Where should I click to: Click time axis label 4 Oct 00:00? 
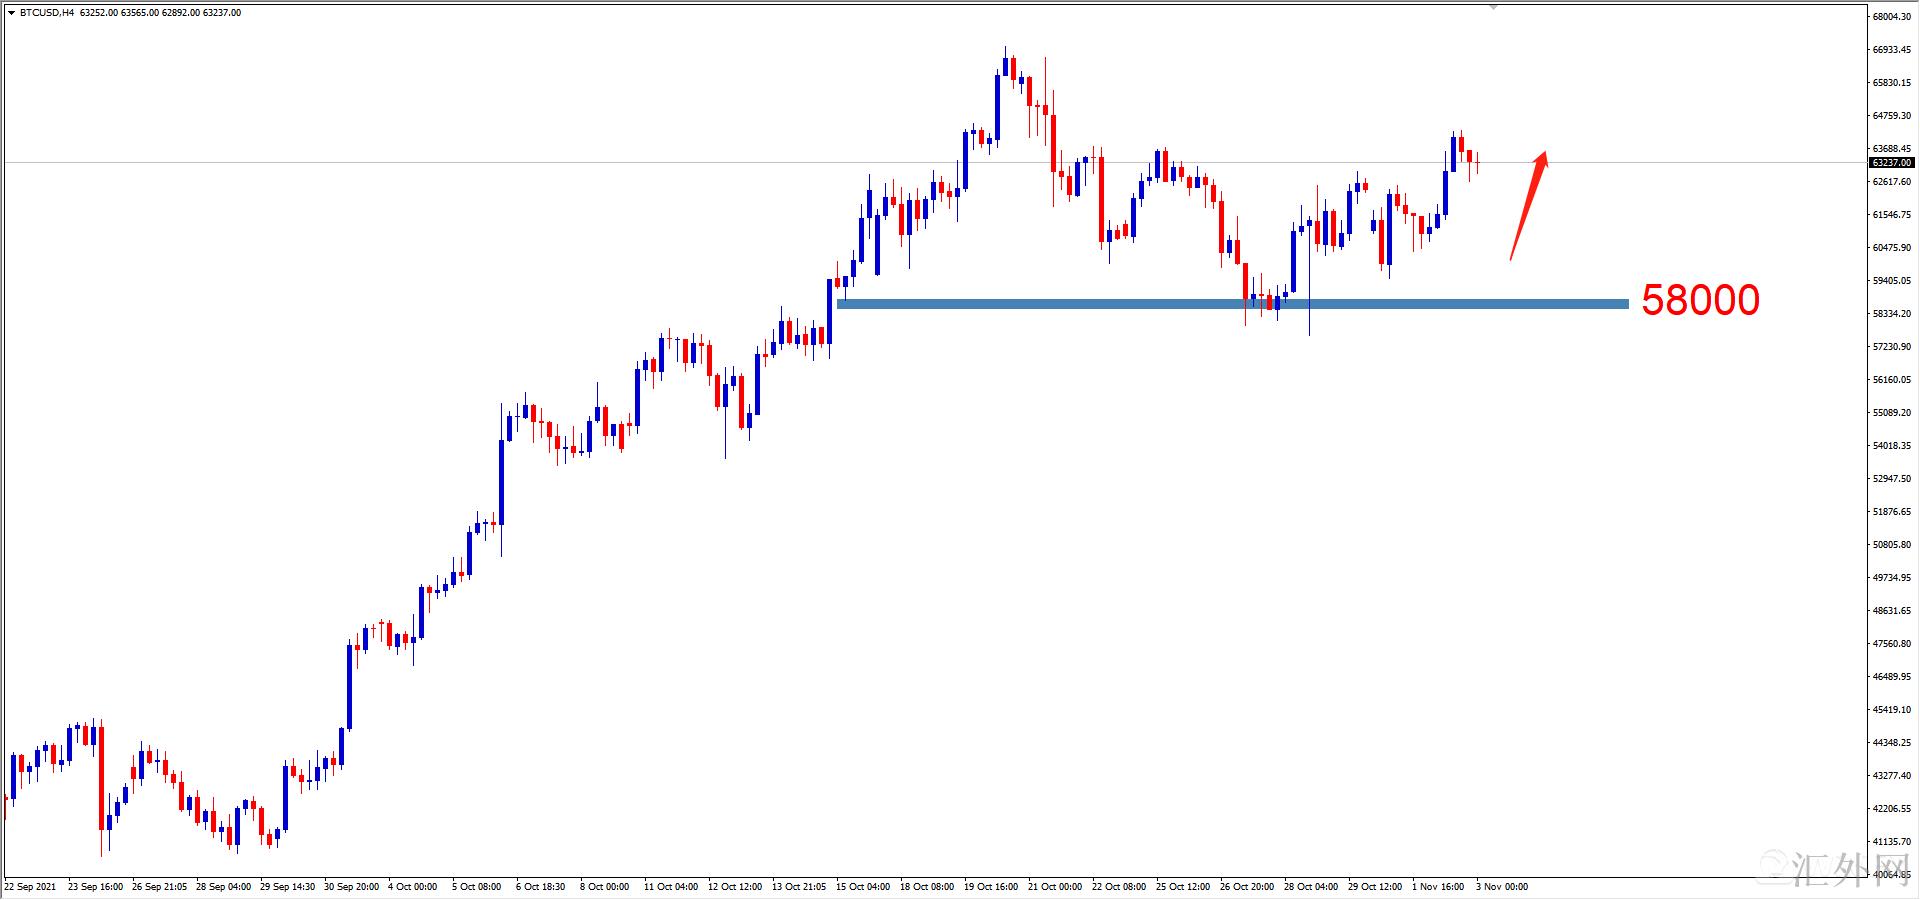click(x=412, y=887)
